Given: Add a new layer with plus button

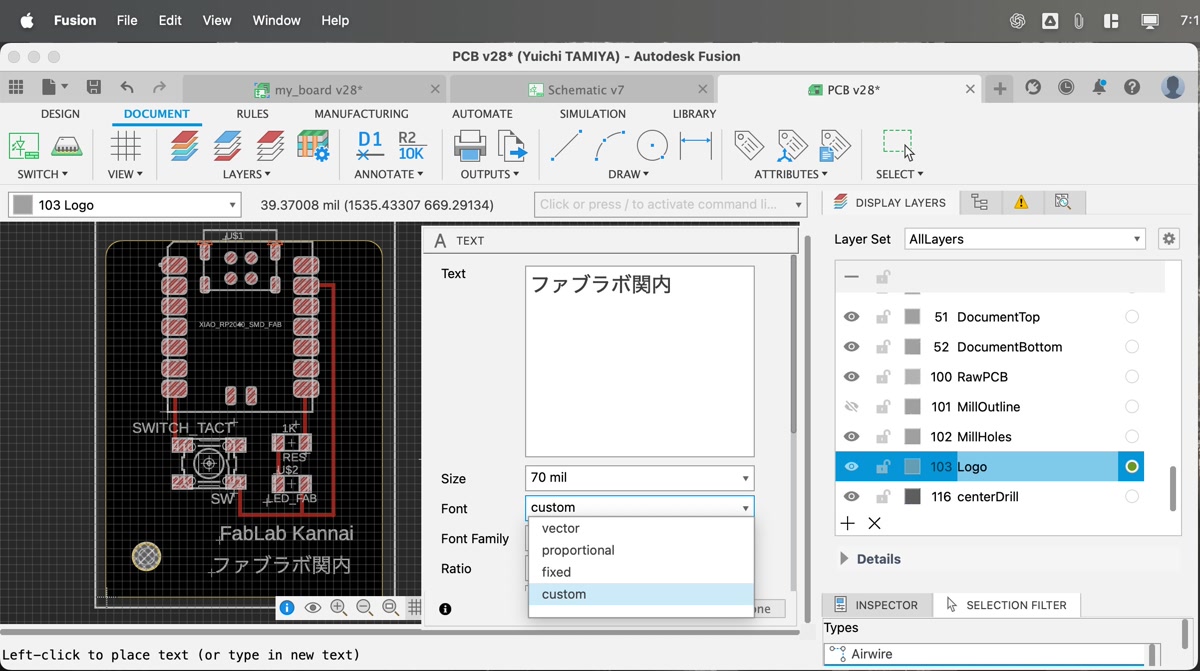Looking at the screenshot, I should pos(847,523).
